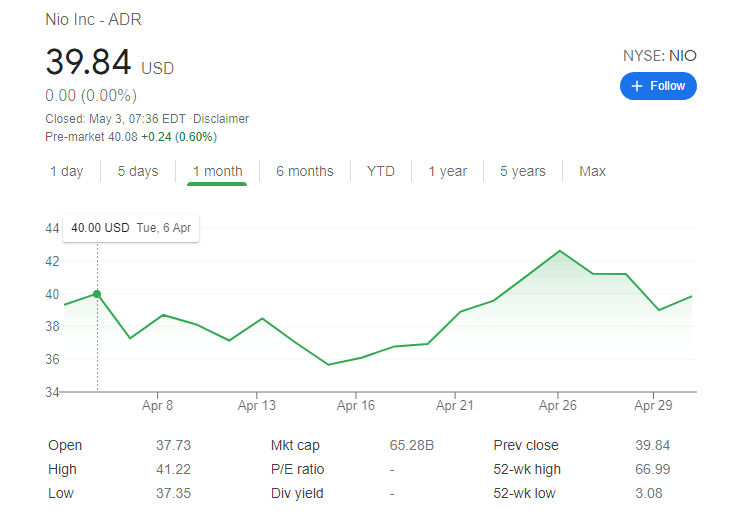The height and width of the screenshot is (520, 737).
Task: Click the Open value 37.73
Action: 173,445
